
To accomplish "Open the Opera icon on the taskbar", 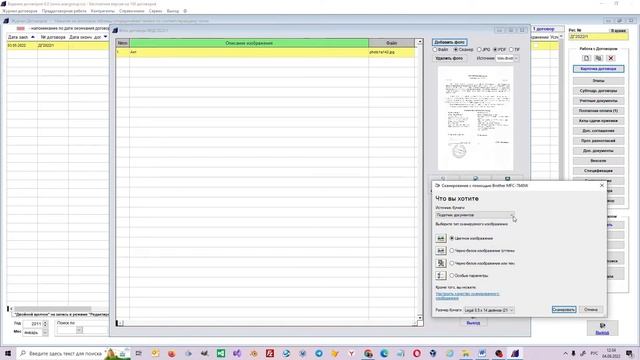I will coord(417,353).
